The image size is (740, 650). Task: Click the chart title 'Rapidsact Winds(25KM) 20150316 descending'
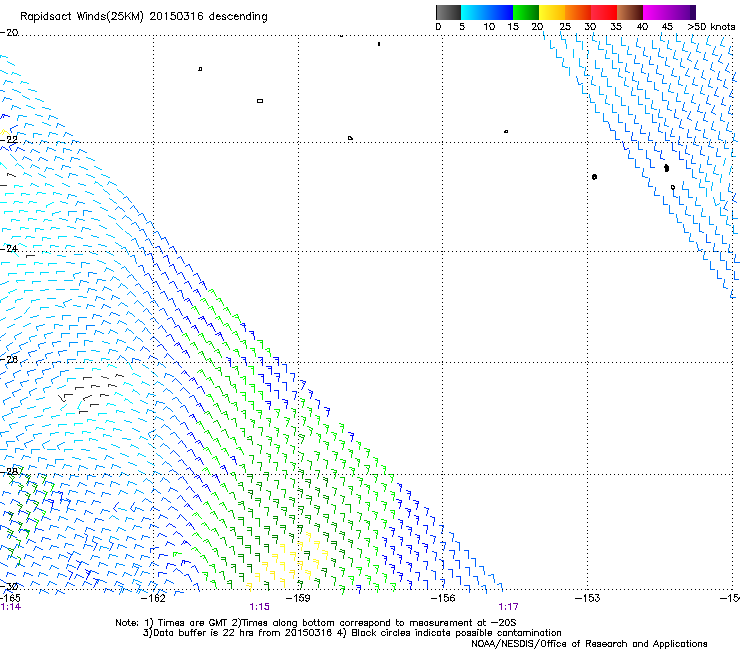pos(143,17)
